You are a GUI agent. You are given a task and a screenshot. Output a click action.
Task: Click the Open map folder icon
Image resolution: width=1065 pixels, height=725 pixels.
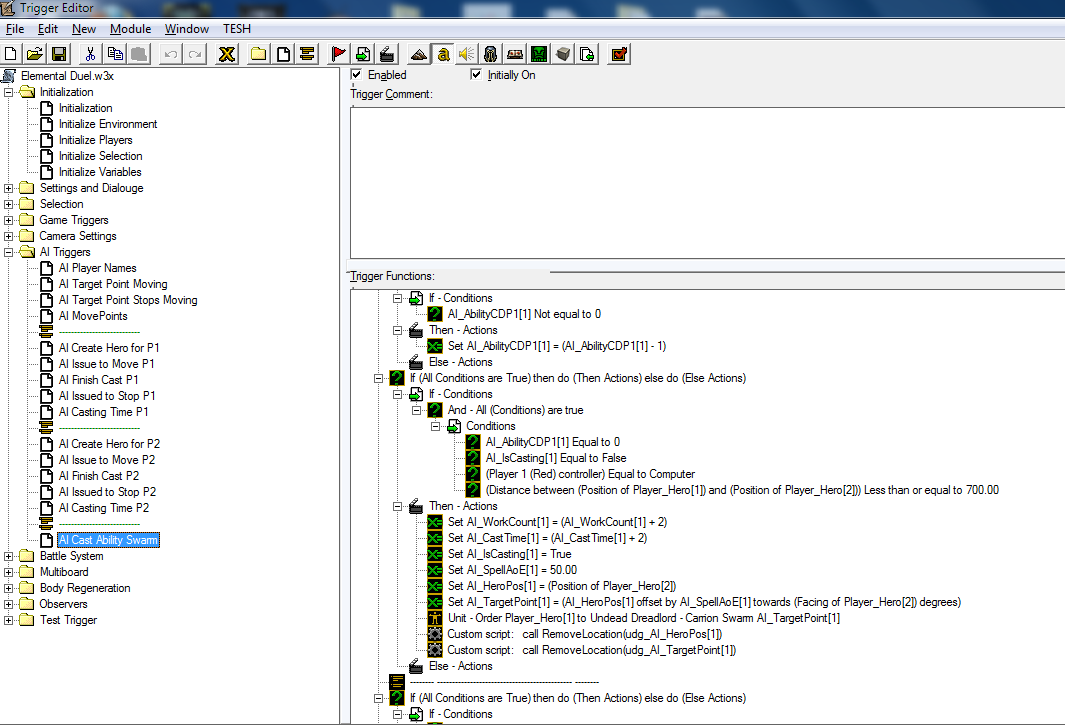coord(35,54)
